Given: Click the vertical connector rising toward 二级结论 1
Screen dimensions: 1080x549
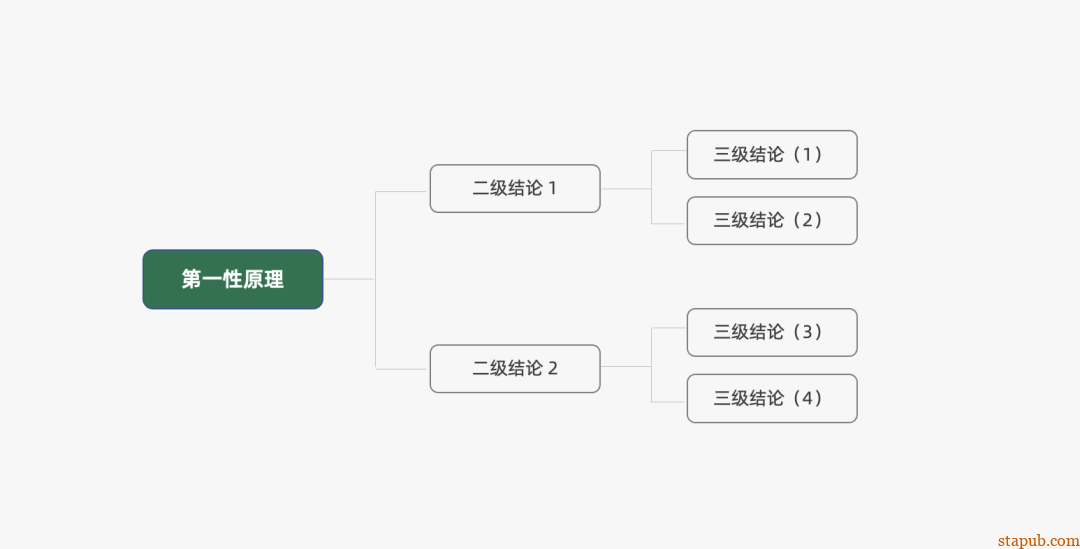Looking at the screenshot, I should tap(375, 235).
